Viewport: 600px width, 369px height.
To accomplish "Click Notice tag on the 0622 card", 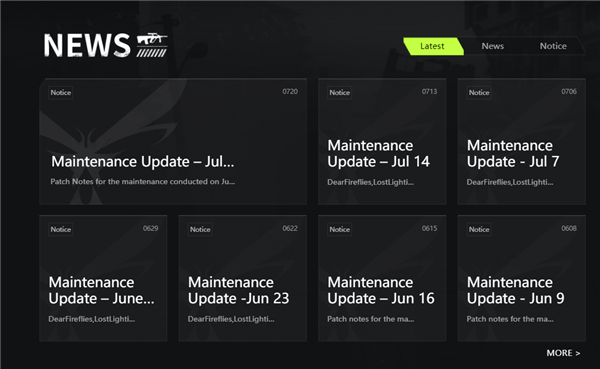I will (200, 229).
